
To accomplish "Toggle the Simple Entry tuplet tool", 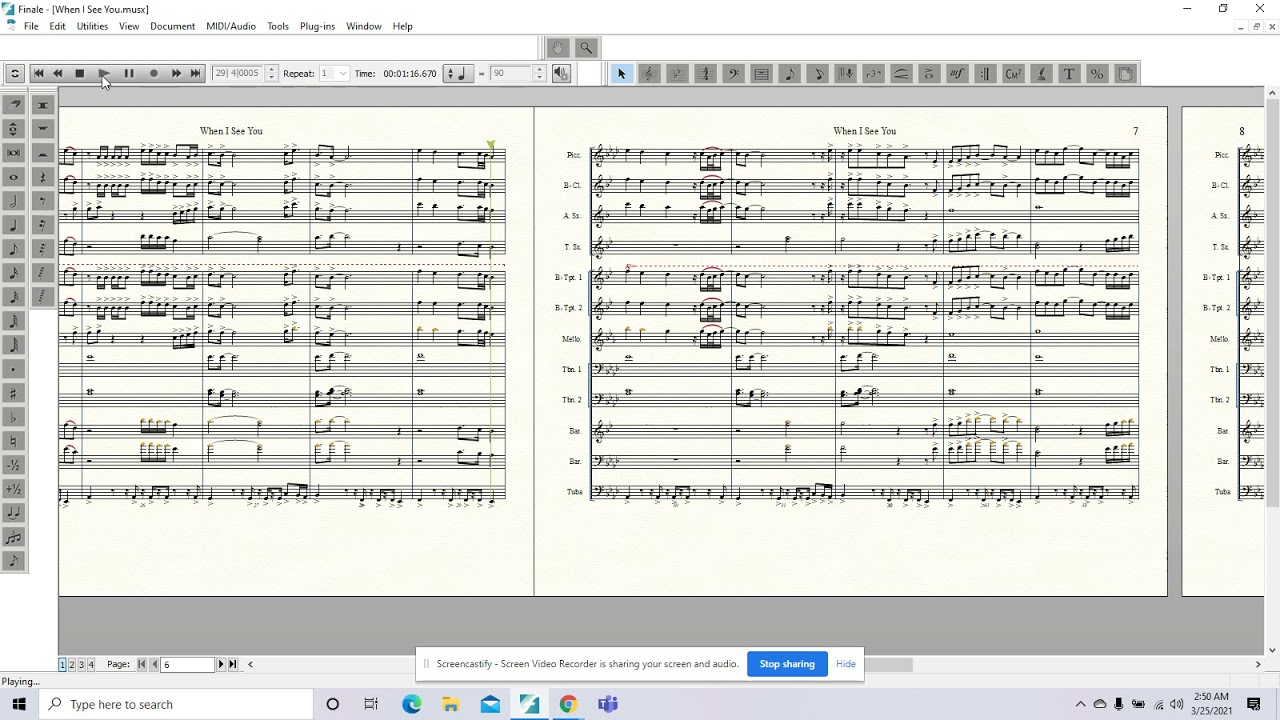I will click(14, 537).
